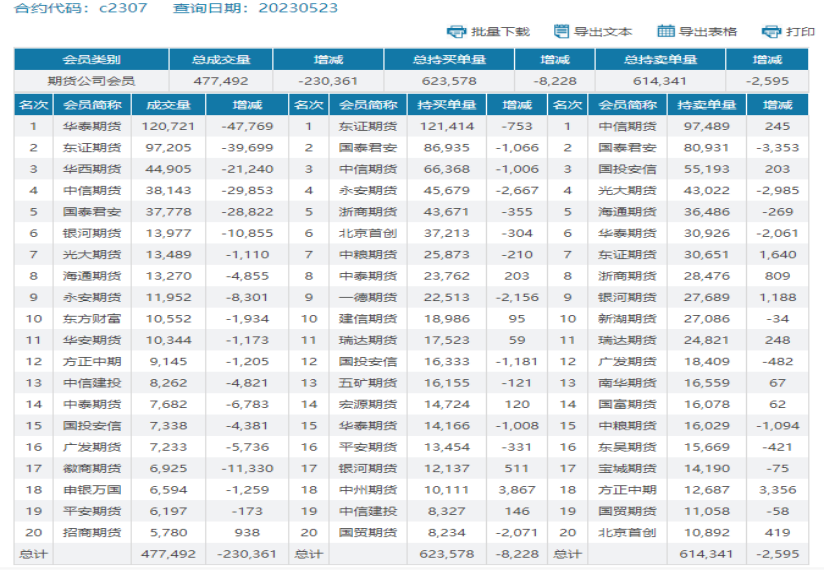
Task: Select the value 10,892
Action: click(x=706, y=533)
